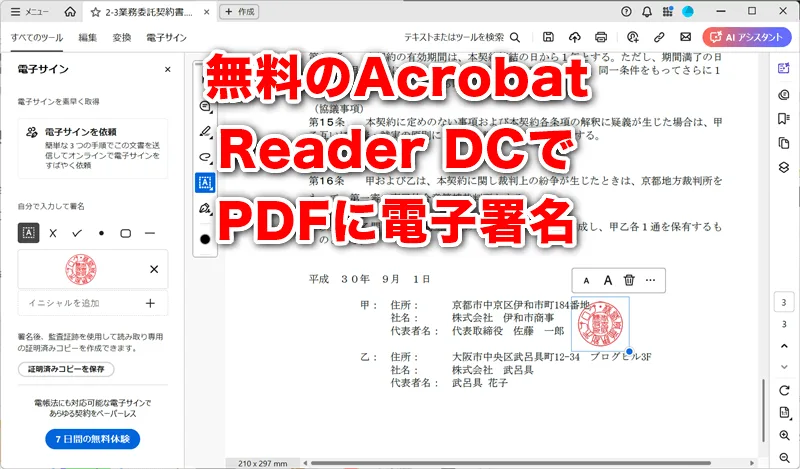The image size is (800, 469).
Task: Click the vertical scrollbar thumb
Action: (x=763, y=410)
